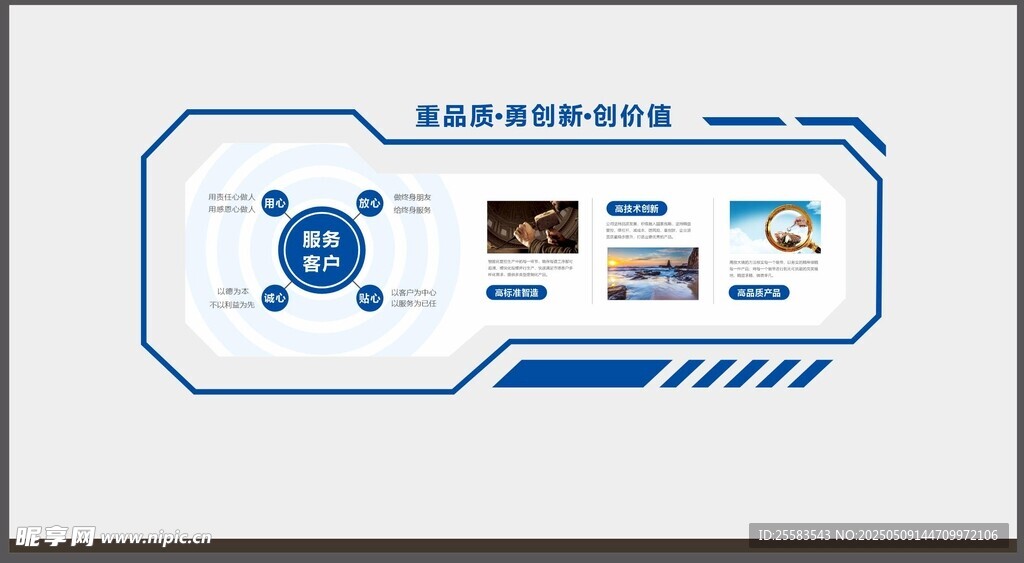Click the 用责任心做人 text line

click(231, 197)
